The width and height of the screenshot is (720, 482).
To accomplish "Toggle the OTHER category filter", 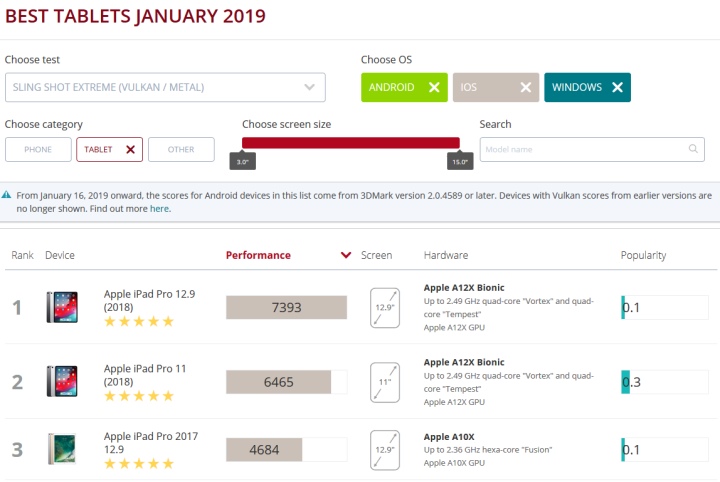I will [181, 150].
